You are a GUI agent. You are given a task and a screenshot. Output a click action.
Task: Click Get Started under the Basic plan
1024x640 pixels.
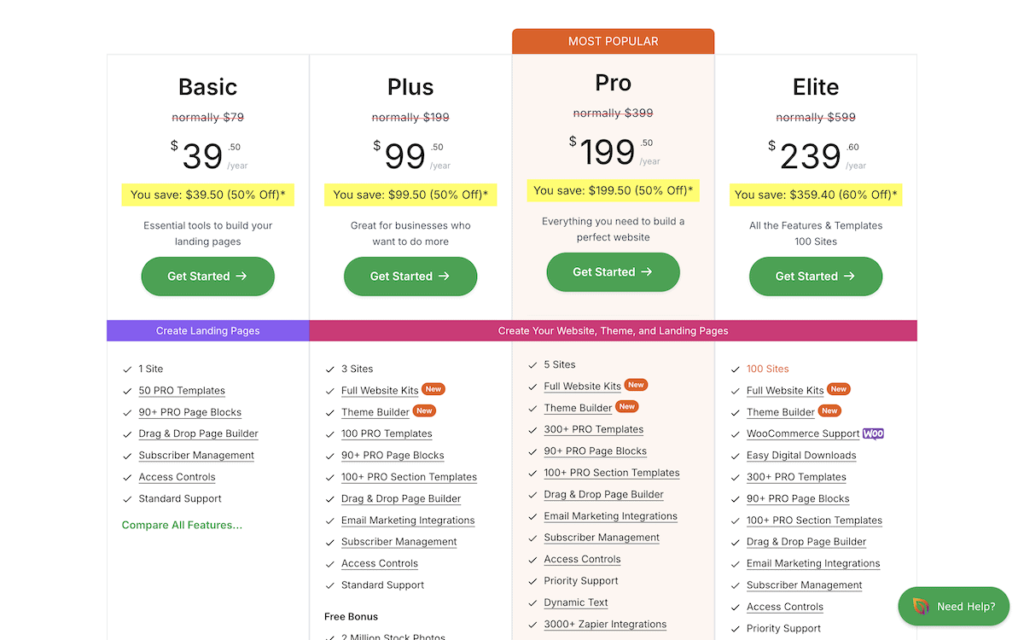pos(207,276)
